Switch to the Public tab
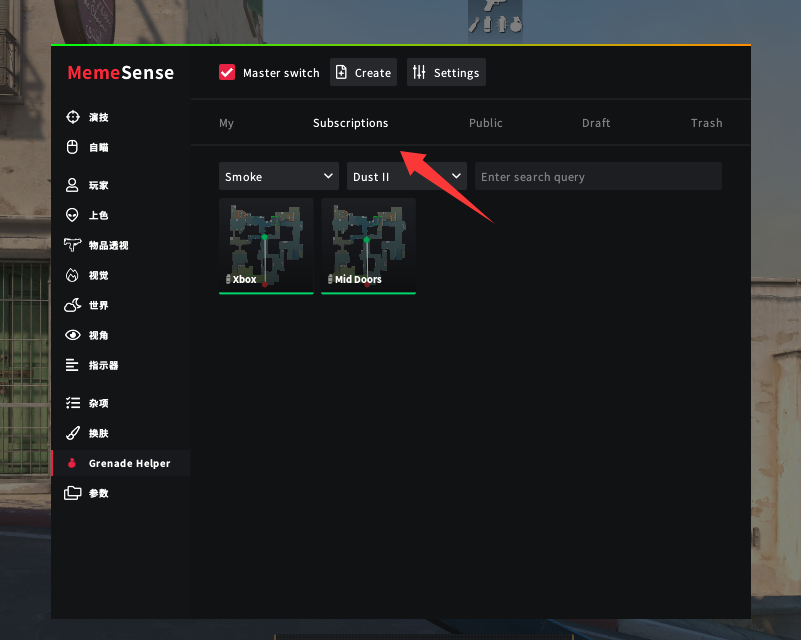The width and height of the screenshot is (801, 640). [486, 123]
